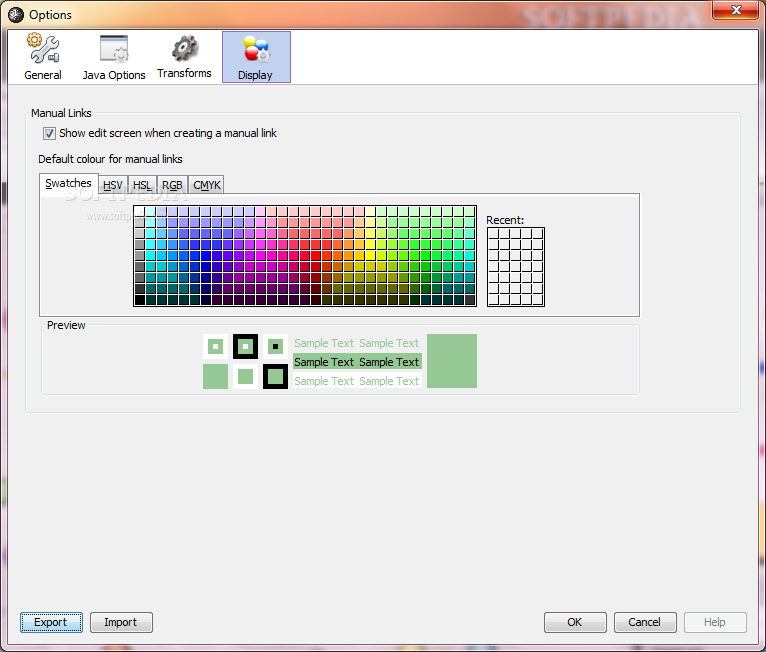This screenshot has width=766, height=652.
Task: Click the Help button
Action: click(715, 622)
